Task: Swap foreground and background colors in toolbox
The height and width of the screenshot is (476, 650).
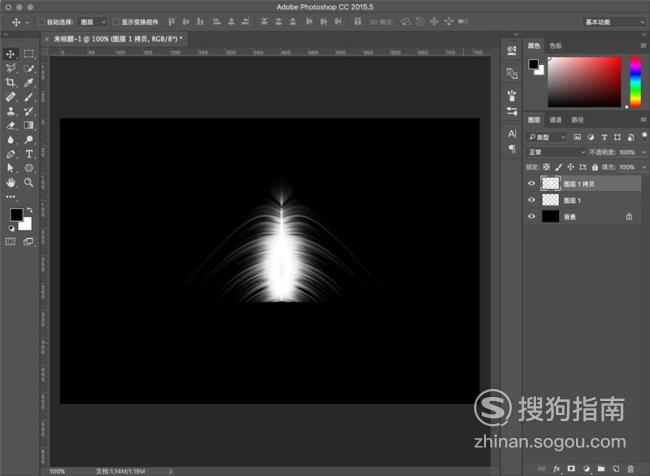Action: coord(29,210)
